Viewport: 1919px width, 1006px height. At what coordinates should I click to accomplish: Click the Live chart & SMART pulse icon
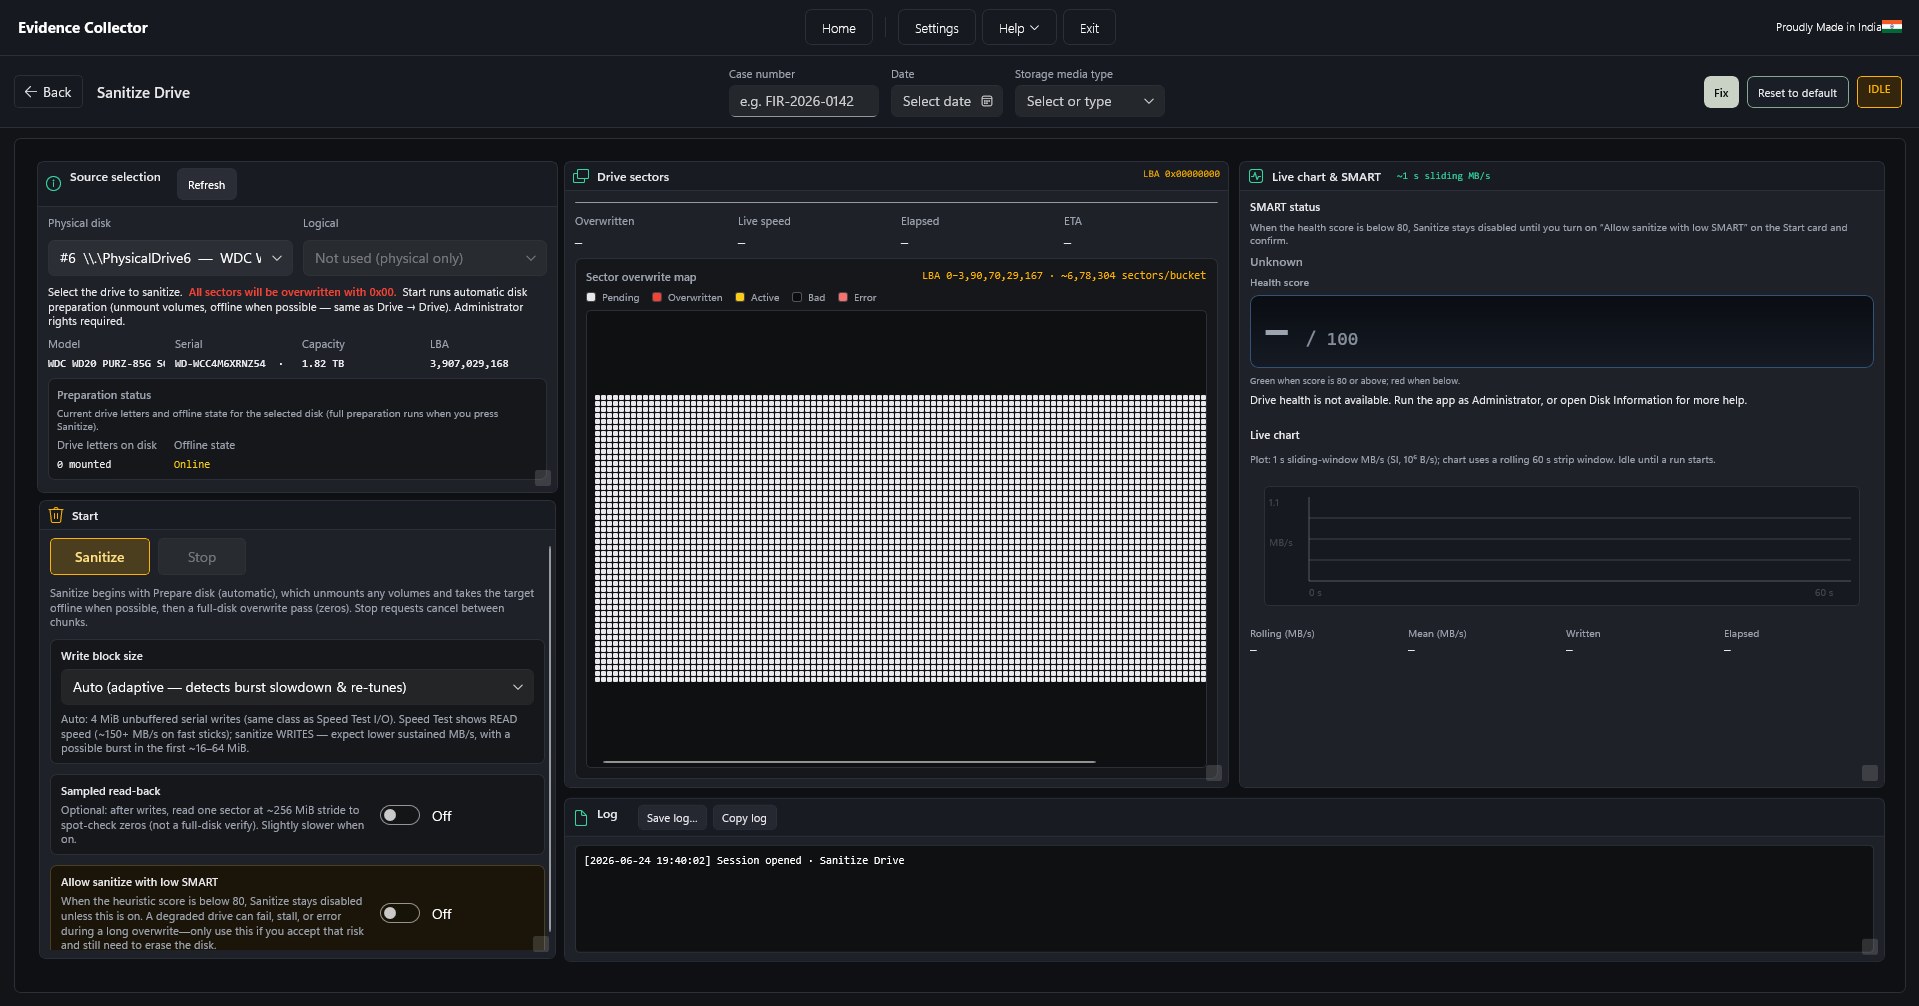(1256, 176)
